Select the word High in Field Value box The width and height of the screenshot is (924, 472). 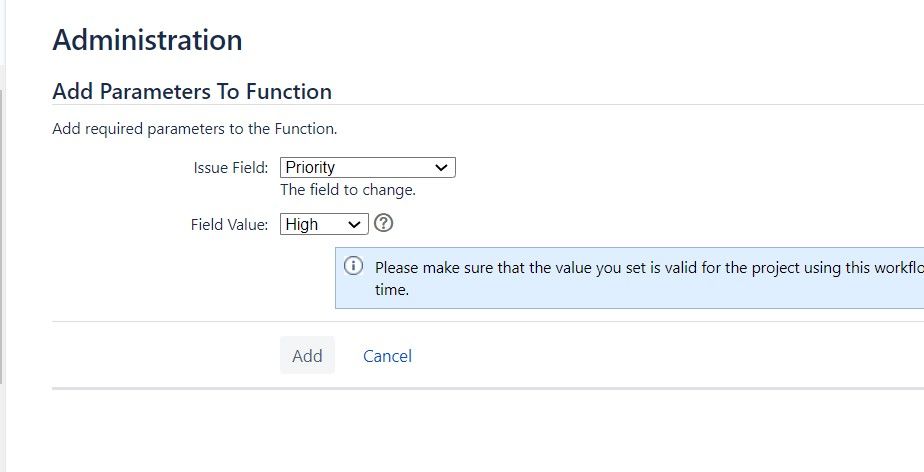[x=302, y=225]
